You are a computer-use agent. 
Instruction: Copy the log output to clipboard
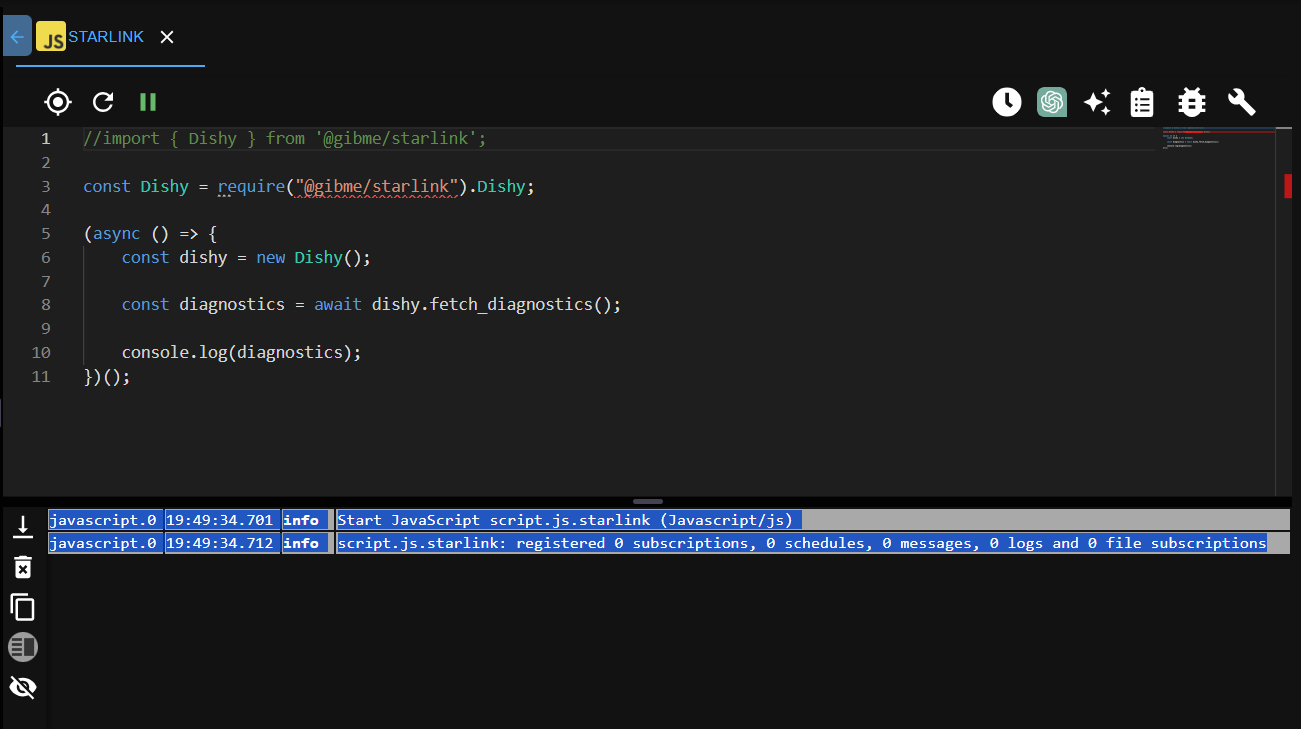point(23,607)
